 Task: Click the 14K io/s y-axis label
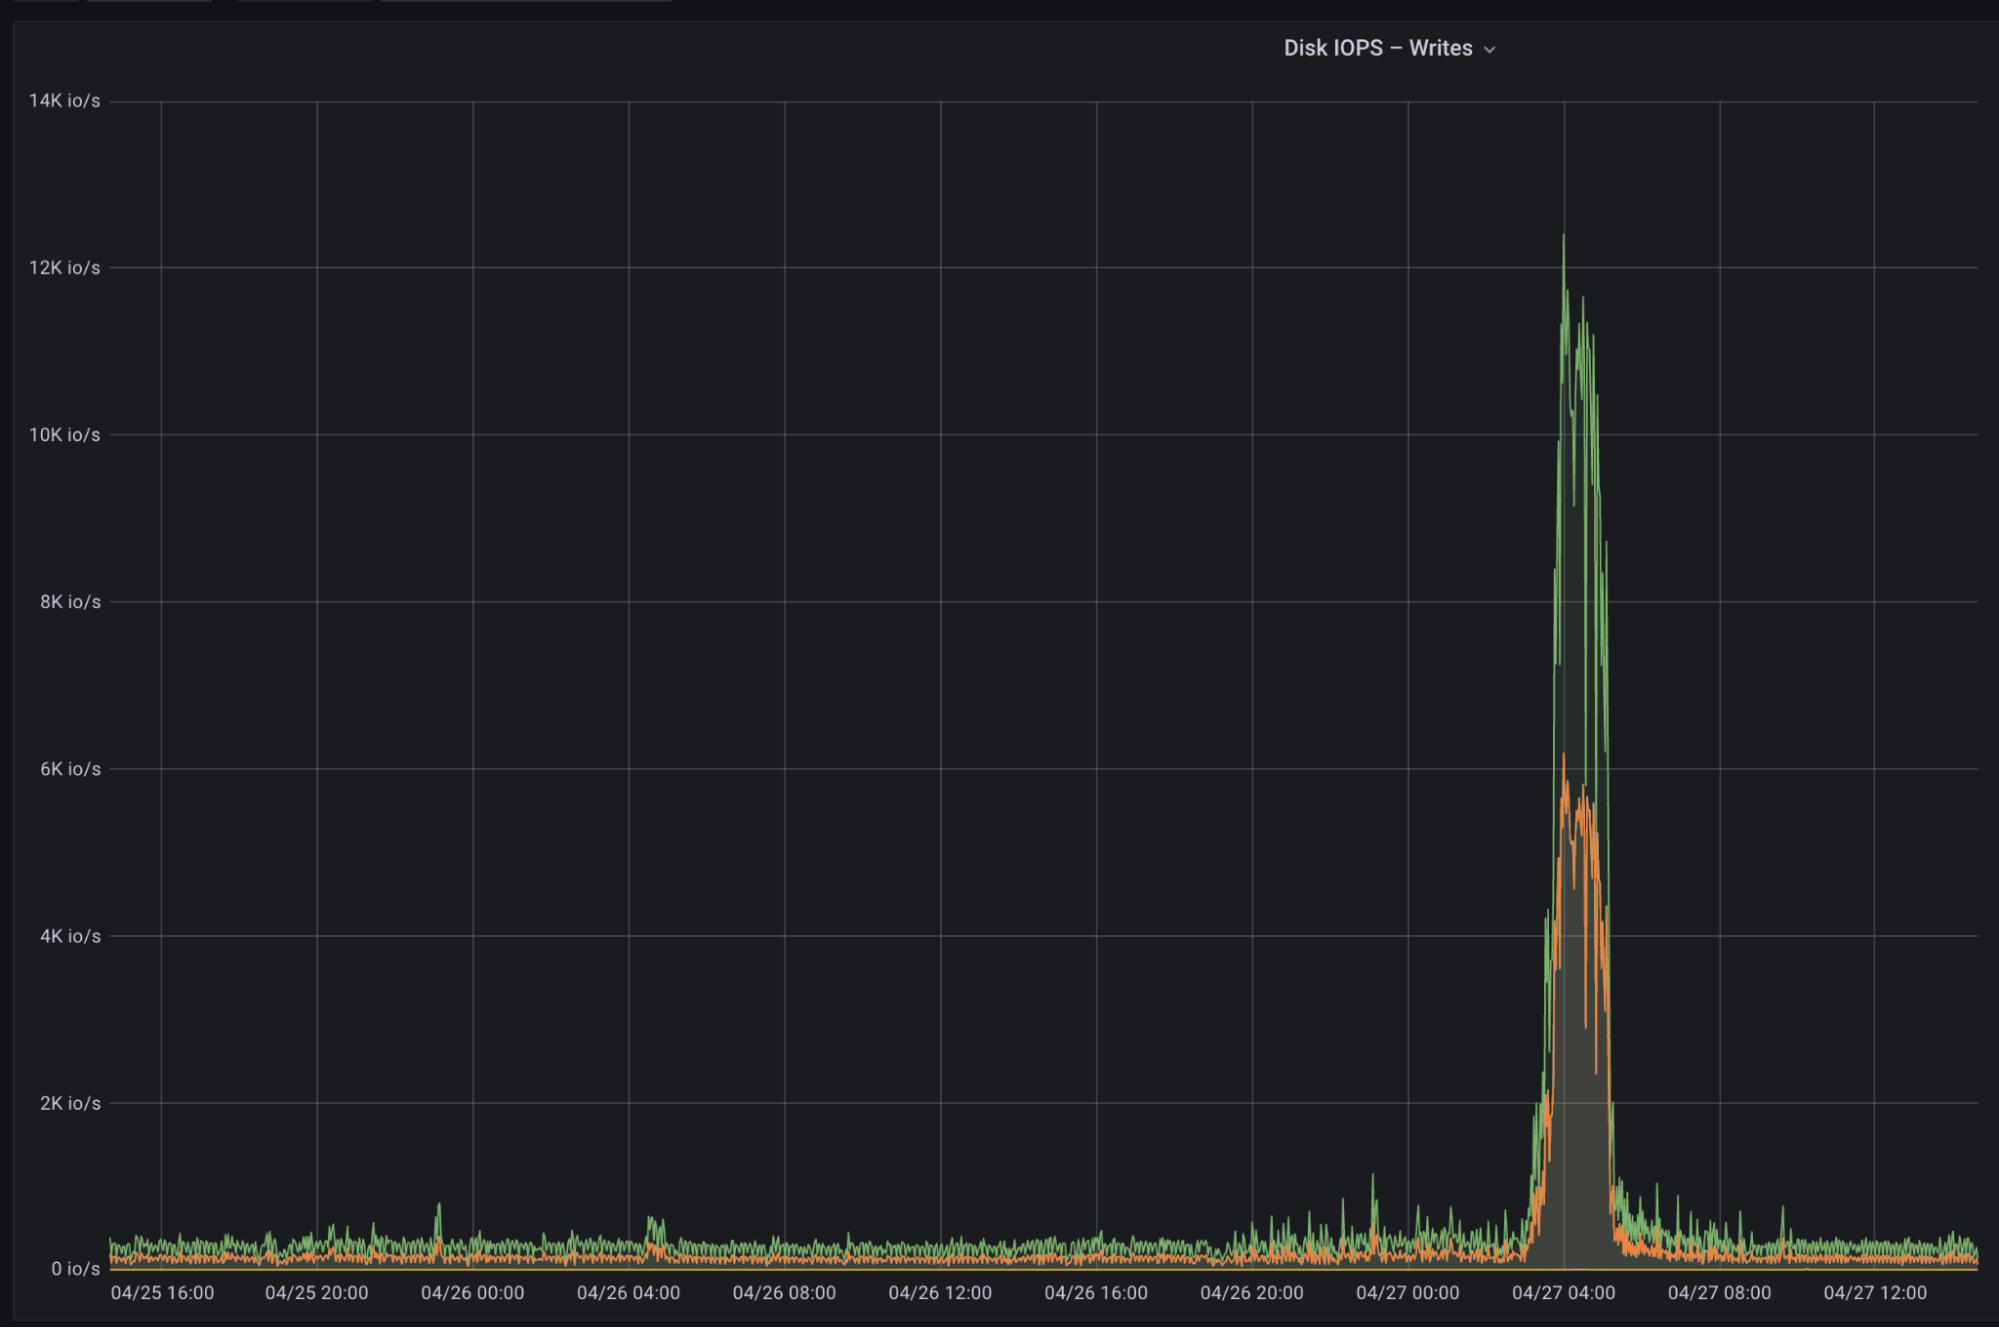(64, 101)
